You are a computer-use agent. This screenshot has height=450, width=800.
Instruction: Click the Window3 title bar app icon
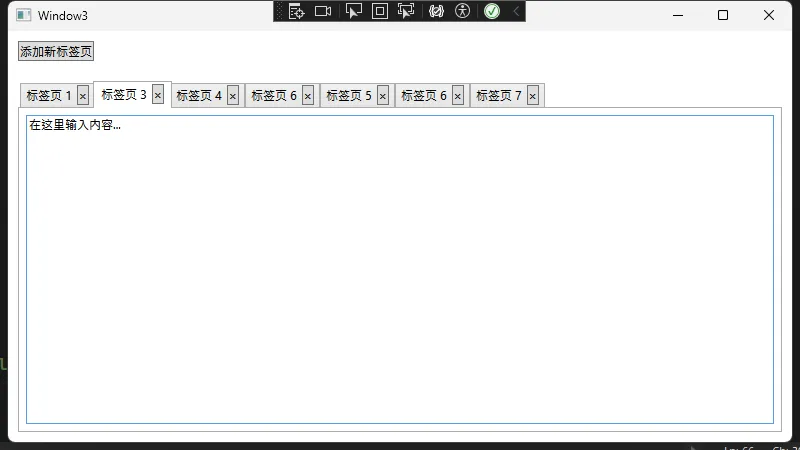click(24, 15)
